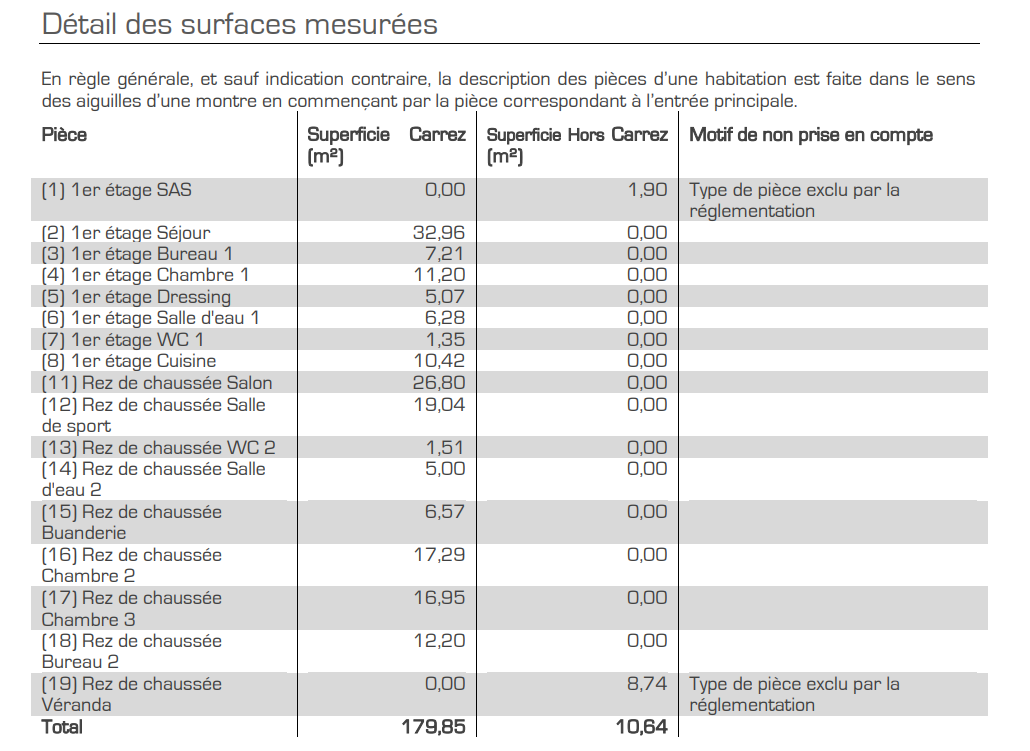Click the "Superficie Carrez (m²)" column header
The height and width of the screenshot is (751, 1030).
386,145
